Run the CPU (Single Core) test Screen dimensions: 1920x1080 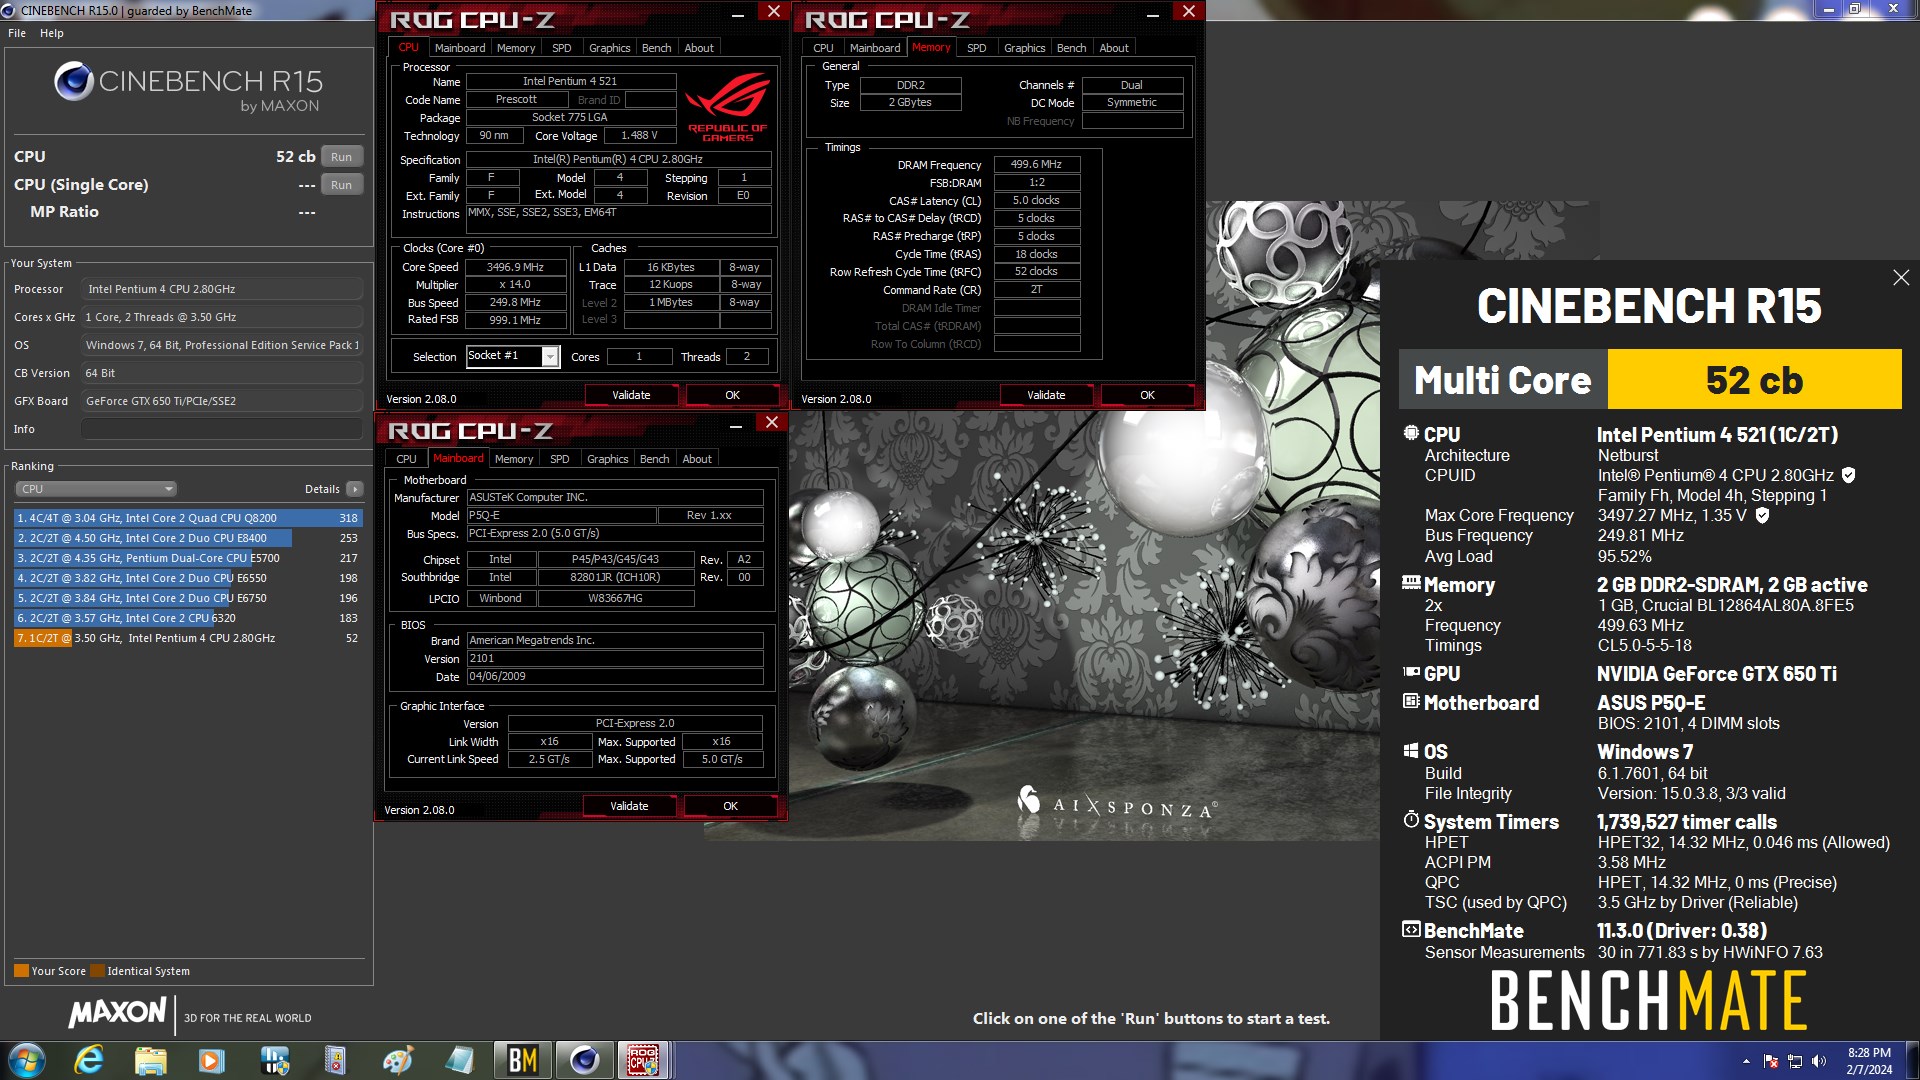[x=342, y=185]
